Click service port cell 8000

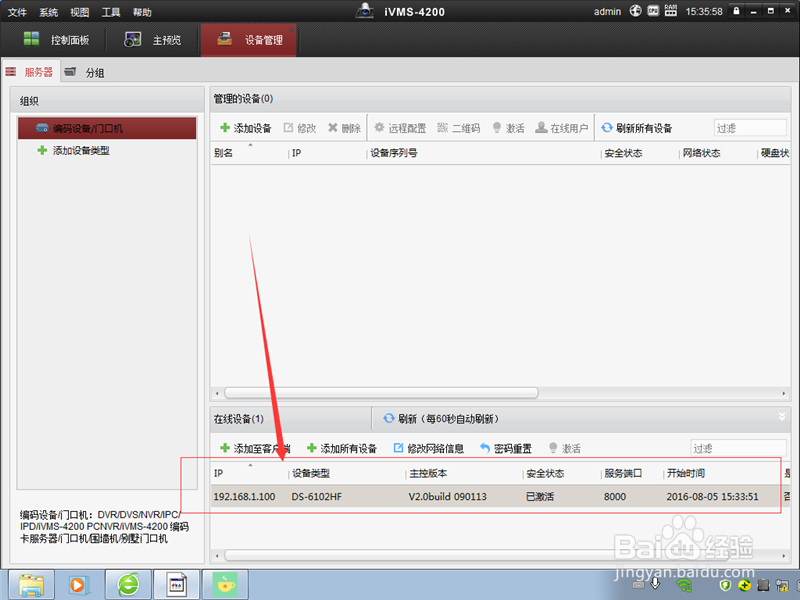[615, 496]
